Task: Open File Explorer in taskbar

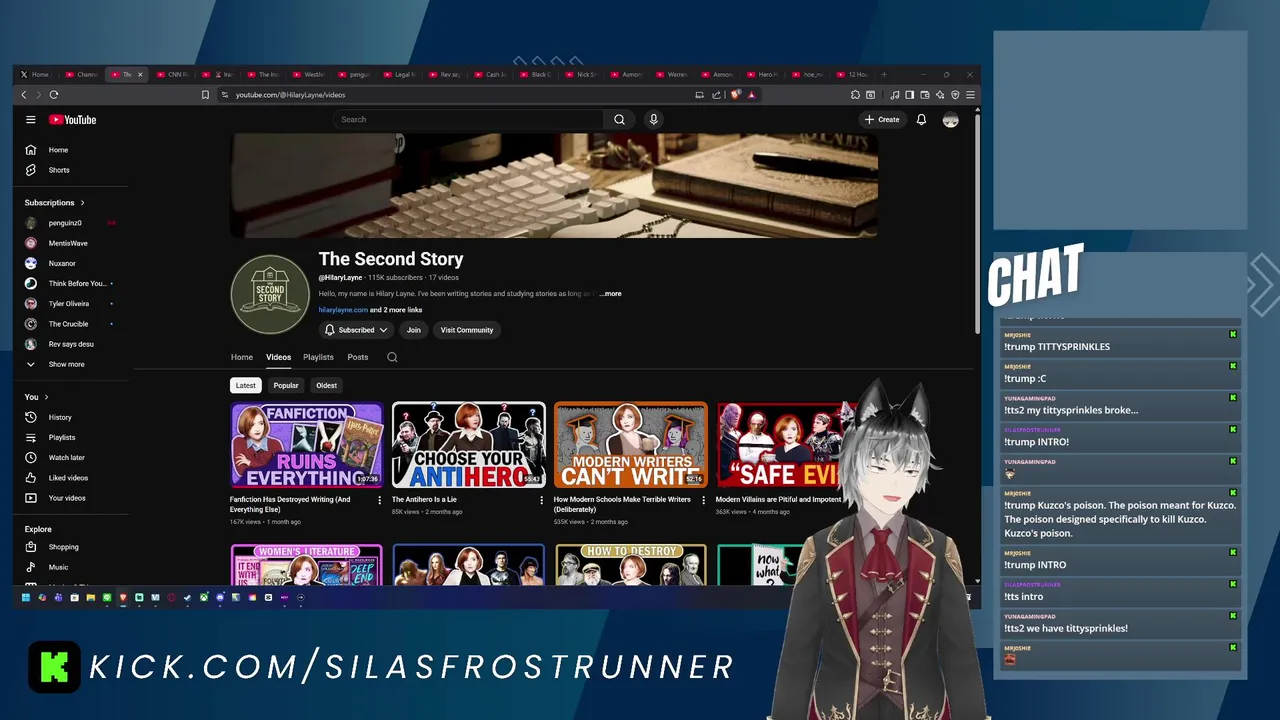Action: [x=91, y=597]
